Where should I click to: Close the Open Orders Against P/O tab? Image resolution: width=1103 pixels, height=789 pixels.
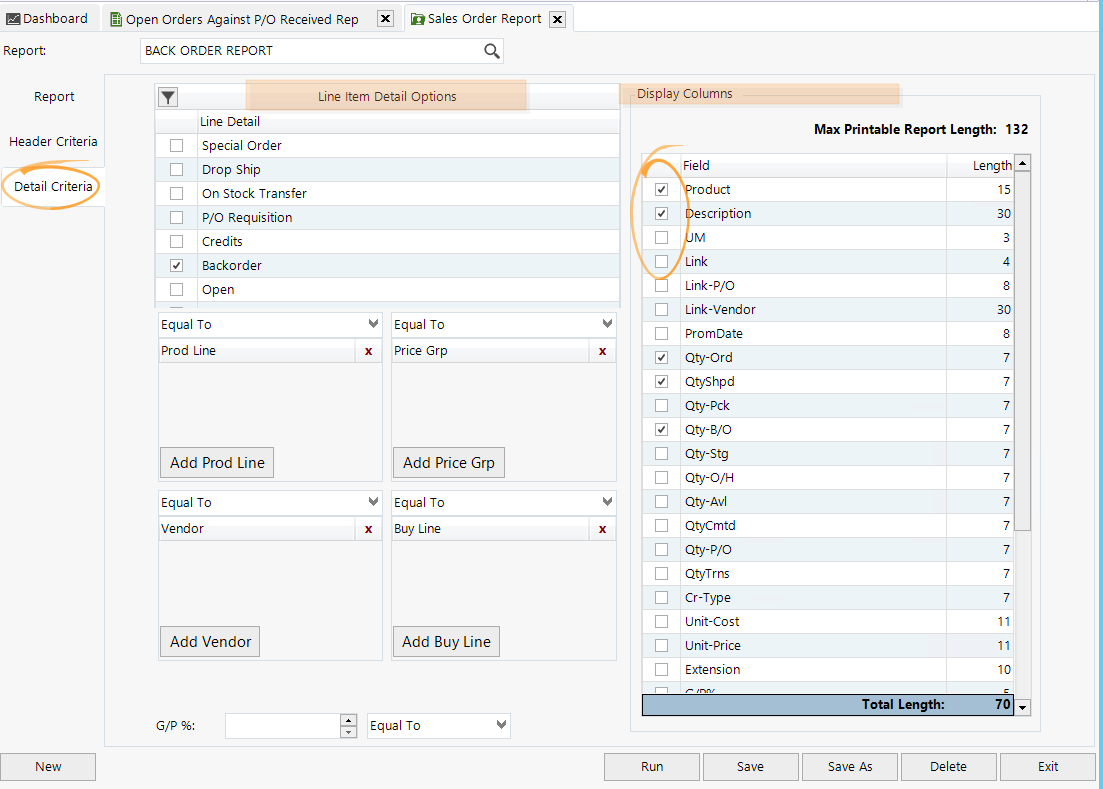pos(385,19)
